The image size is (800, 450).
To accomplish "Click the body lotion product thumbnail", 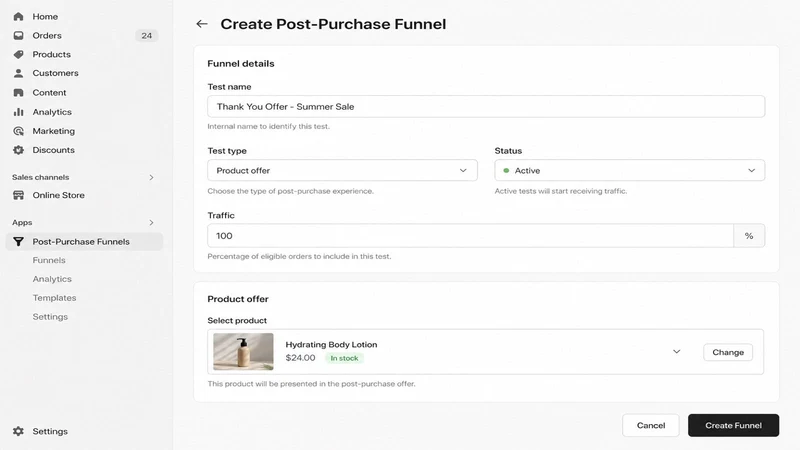I will pyautogui.click(x=243, y=352).
